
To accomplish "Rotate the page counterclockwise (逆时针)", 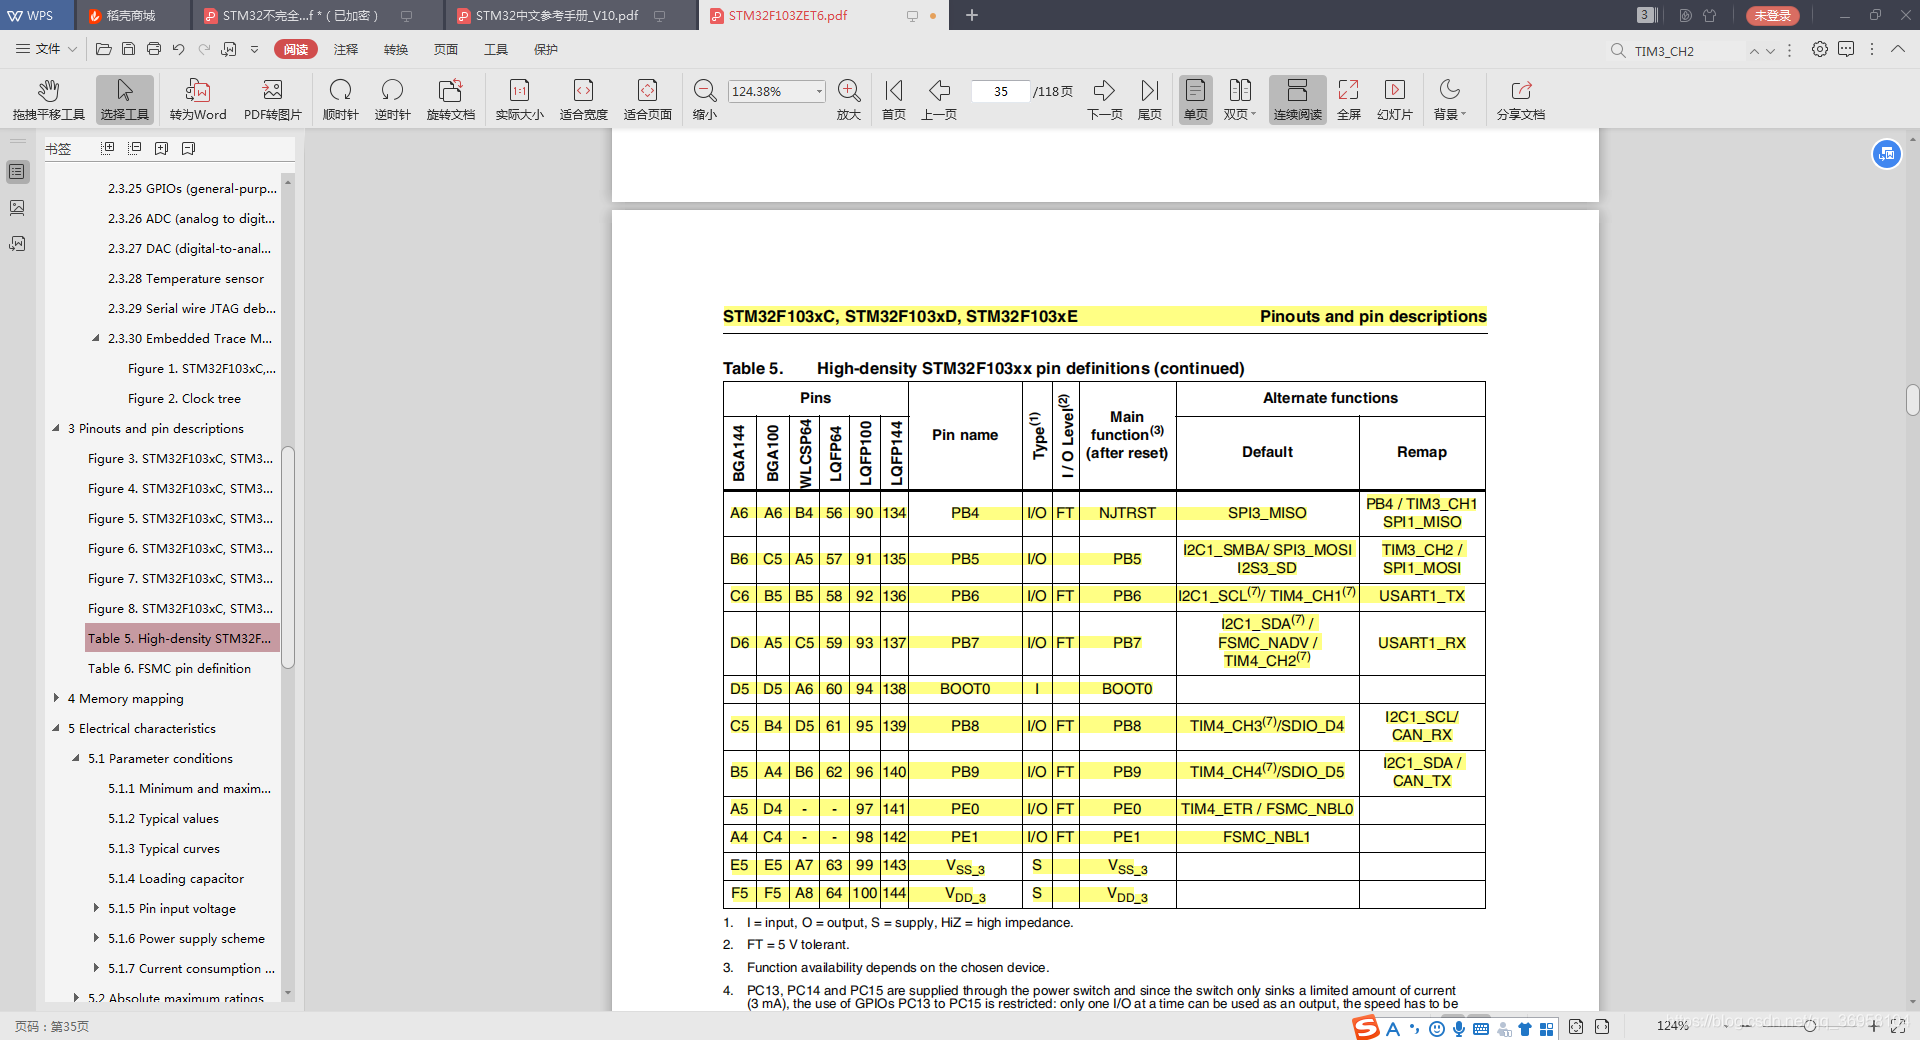I will click(392, 100).
